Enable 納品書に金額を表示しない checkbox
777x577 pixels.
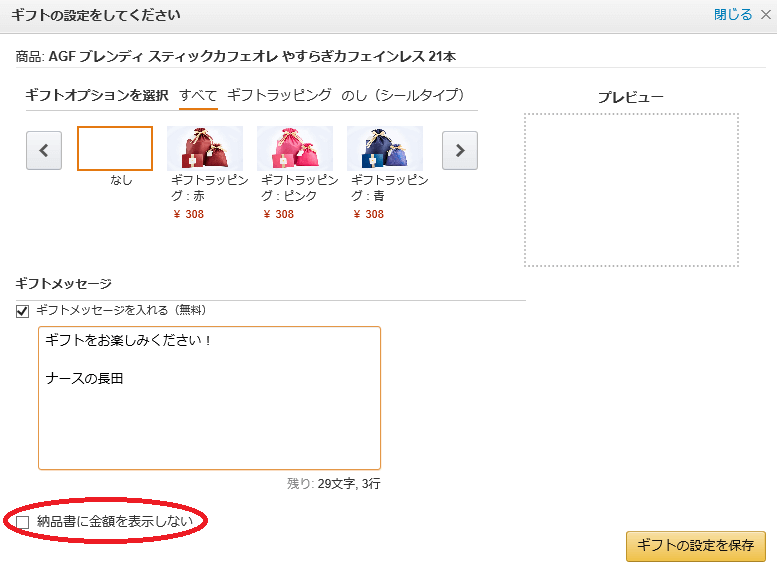coord(23,522)
